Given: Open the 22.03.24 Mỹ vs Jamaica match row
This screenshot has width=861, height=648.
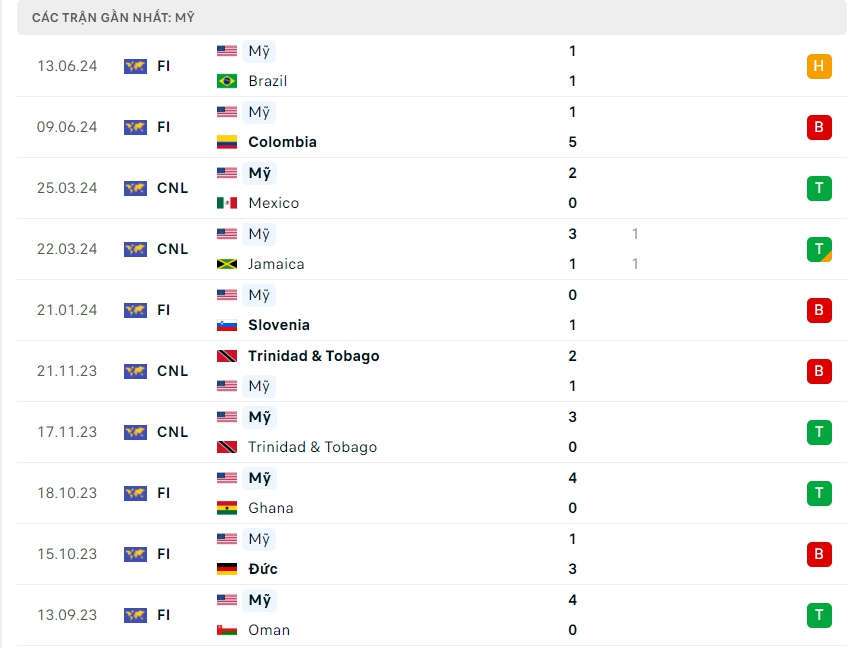Looking at the screenshot, I should (x=430, y=249).
